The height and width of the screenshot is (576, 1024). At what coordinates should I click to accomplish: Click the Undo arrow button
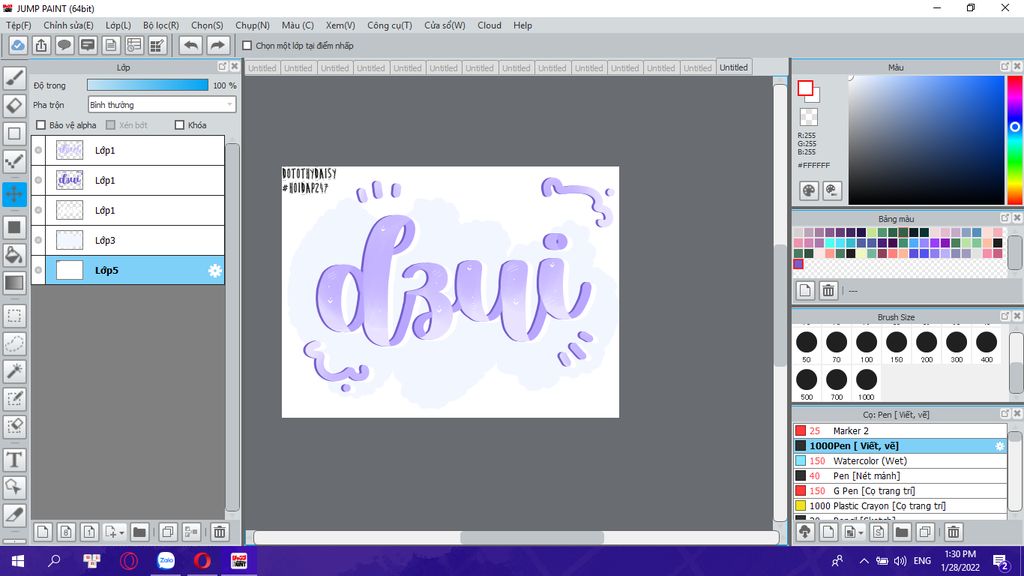tap(191, 46)
